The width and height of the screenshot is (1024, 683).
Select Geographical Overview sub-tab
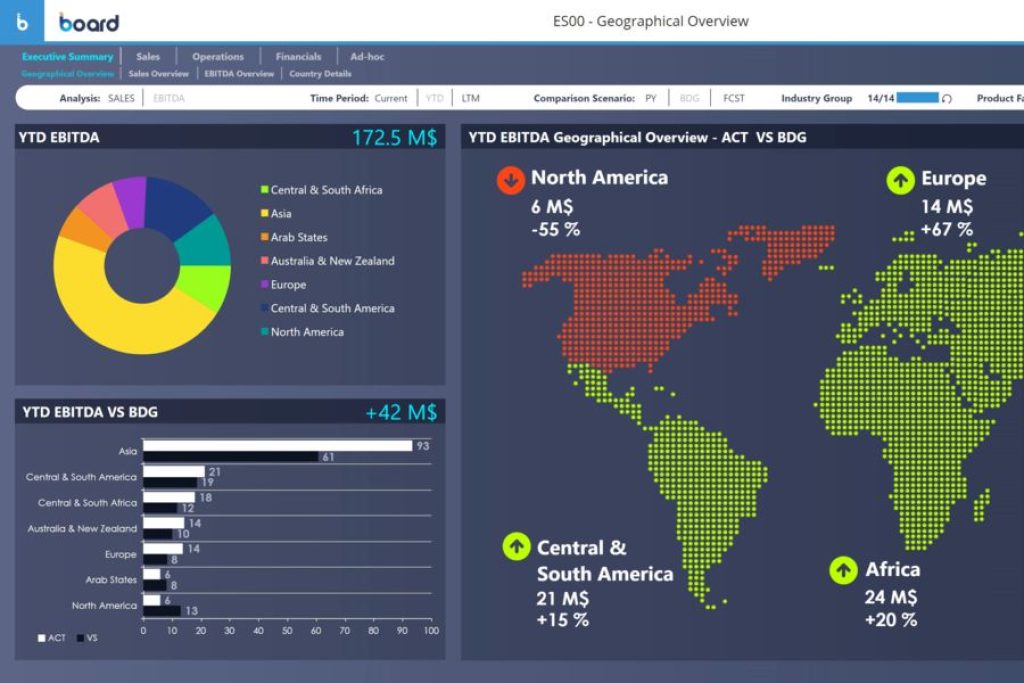[67, 74]
